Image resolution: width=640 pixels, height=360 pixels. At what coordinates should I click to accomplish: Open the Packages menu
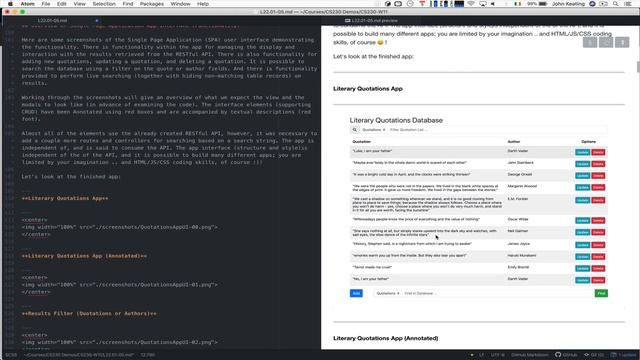[152, 4]
